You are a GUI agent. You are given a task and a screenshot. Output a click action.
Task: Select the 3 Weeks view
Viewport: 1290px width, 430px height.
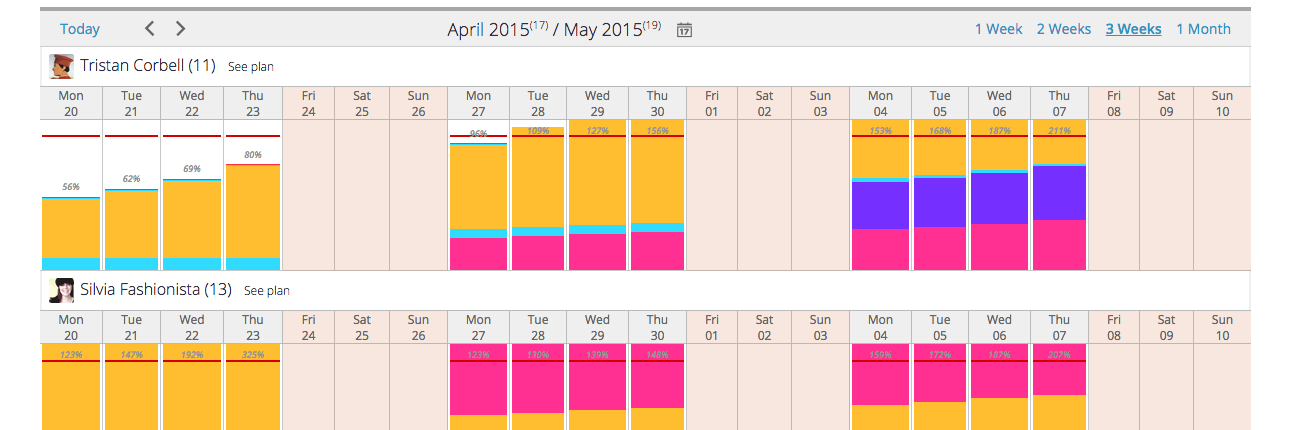click(1133, 29)
